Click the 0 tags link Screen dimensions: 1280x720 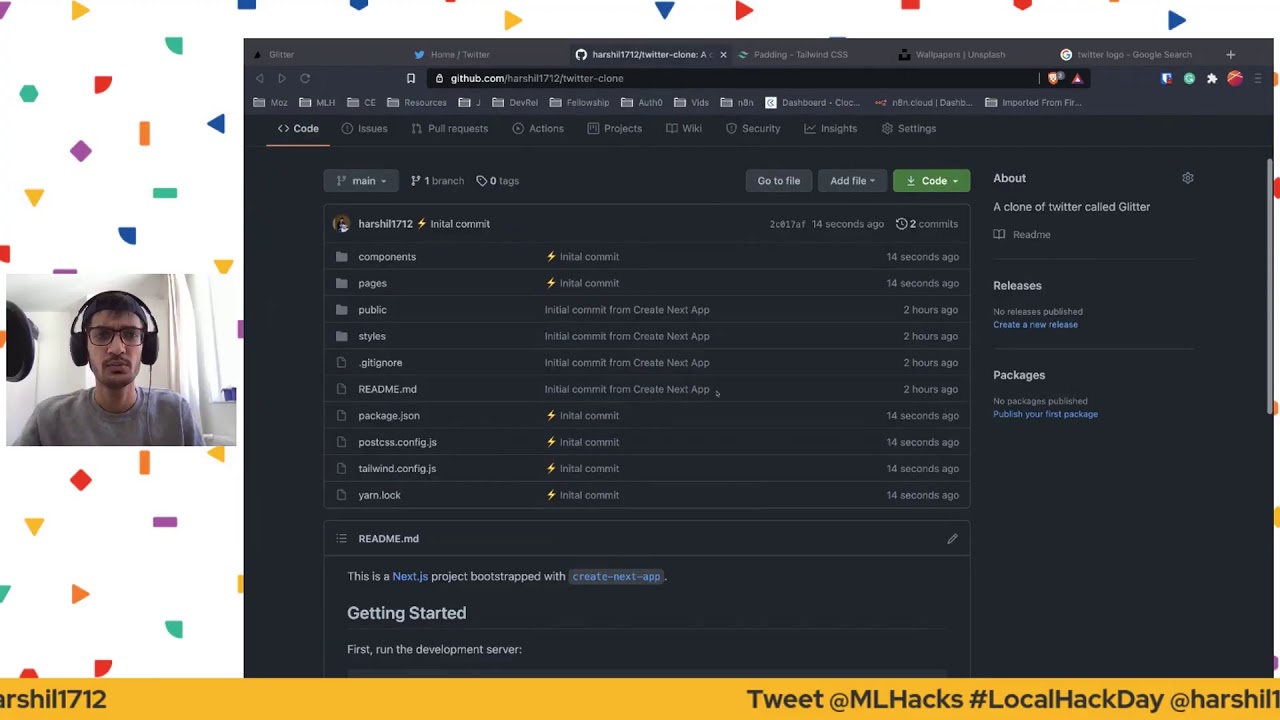497,181
